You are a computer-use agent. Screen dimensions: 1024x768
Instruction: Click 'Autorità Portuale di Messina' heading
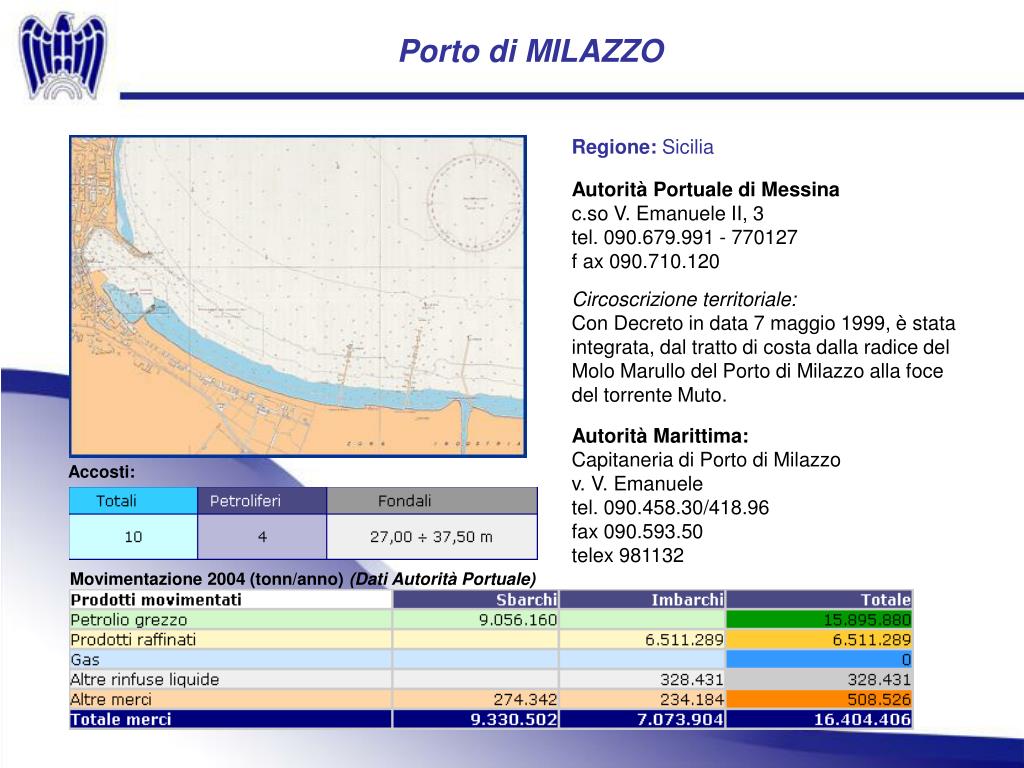(705, 189)
